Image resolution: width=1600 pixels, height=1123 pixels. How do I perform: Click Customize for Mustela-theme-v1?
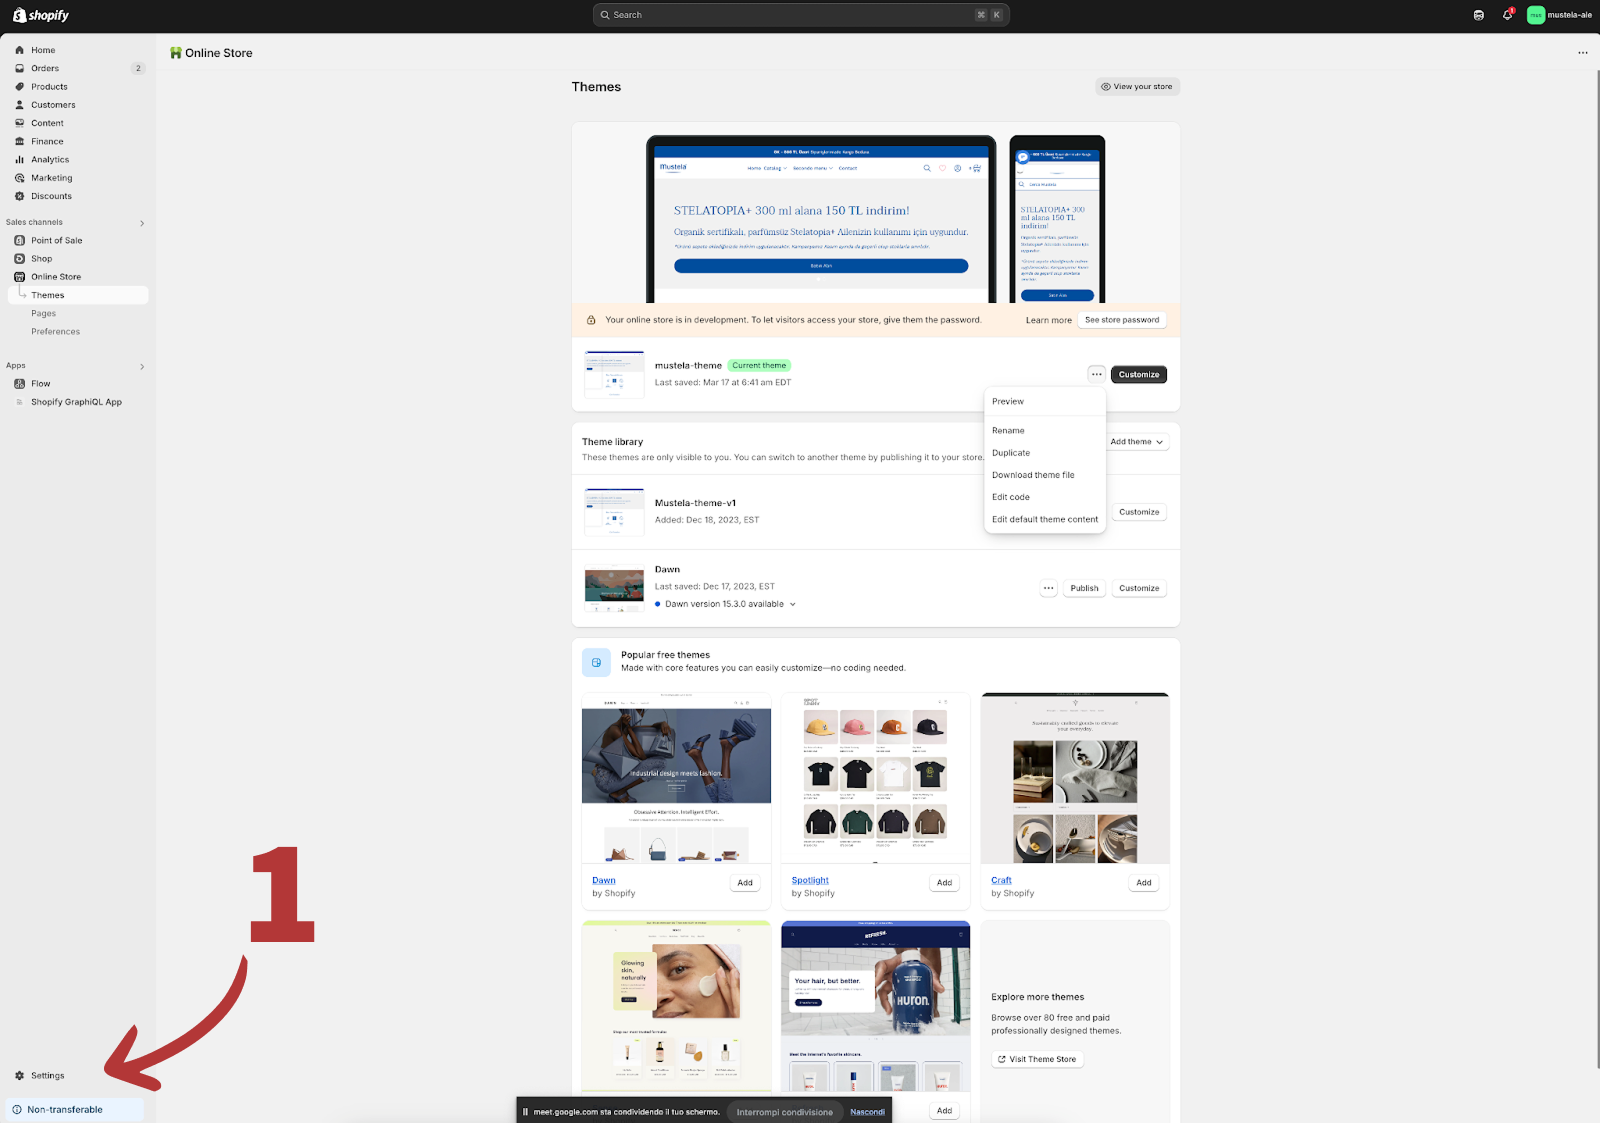1139,512
